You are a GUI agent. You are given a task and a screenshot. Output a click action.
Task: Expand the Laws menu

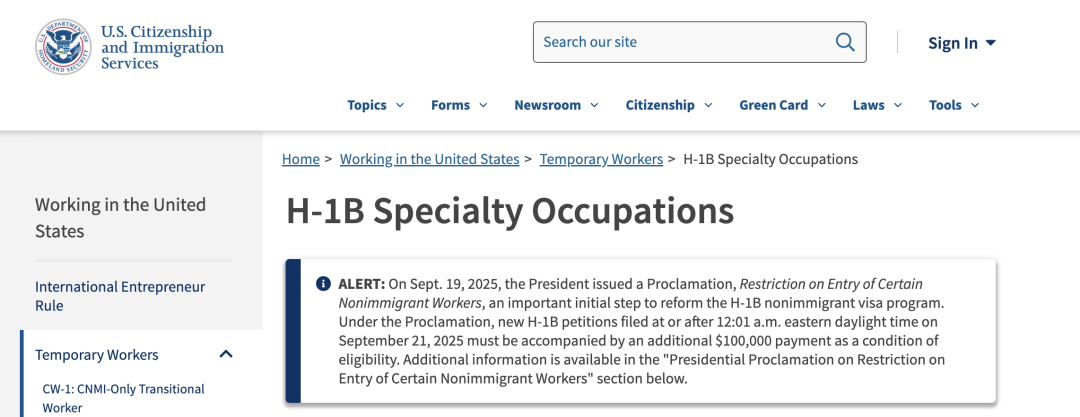(x=877, y=105)
